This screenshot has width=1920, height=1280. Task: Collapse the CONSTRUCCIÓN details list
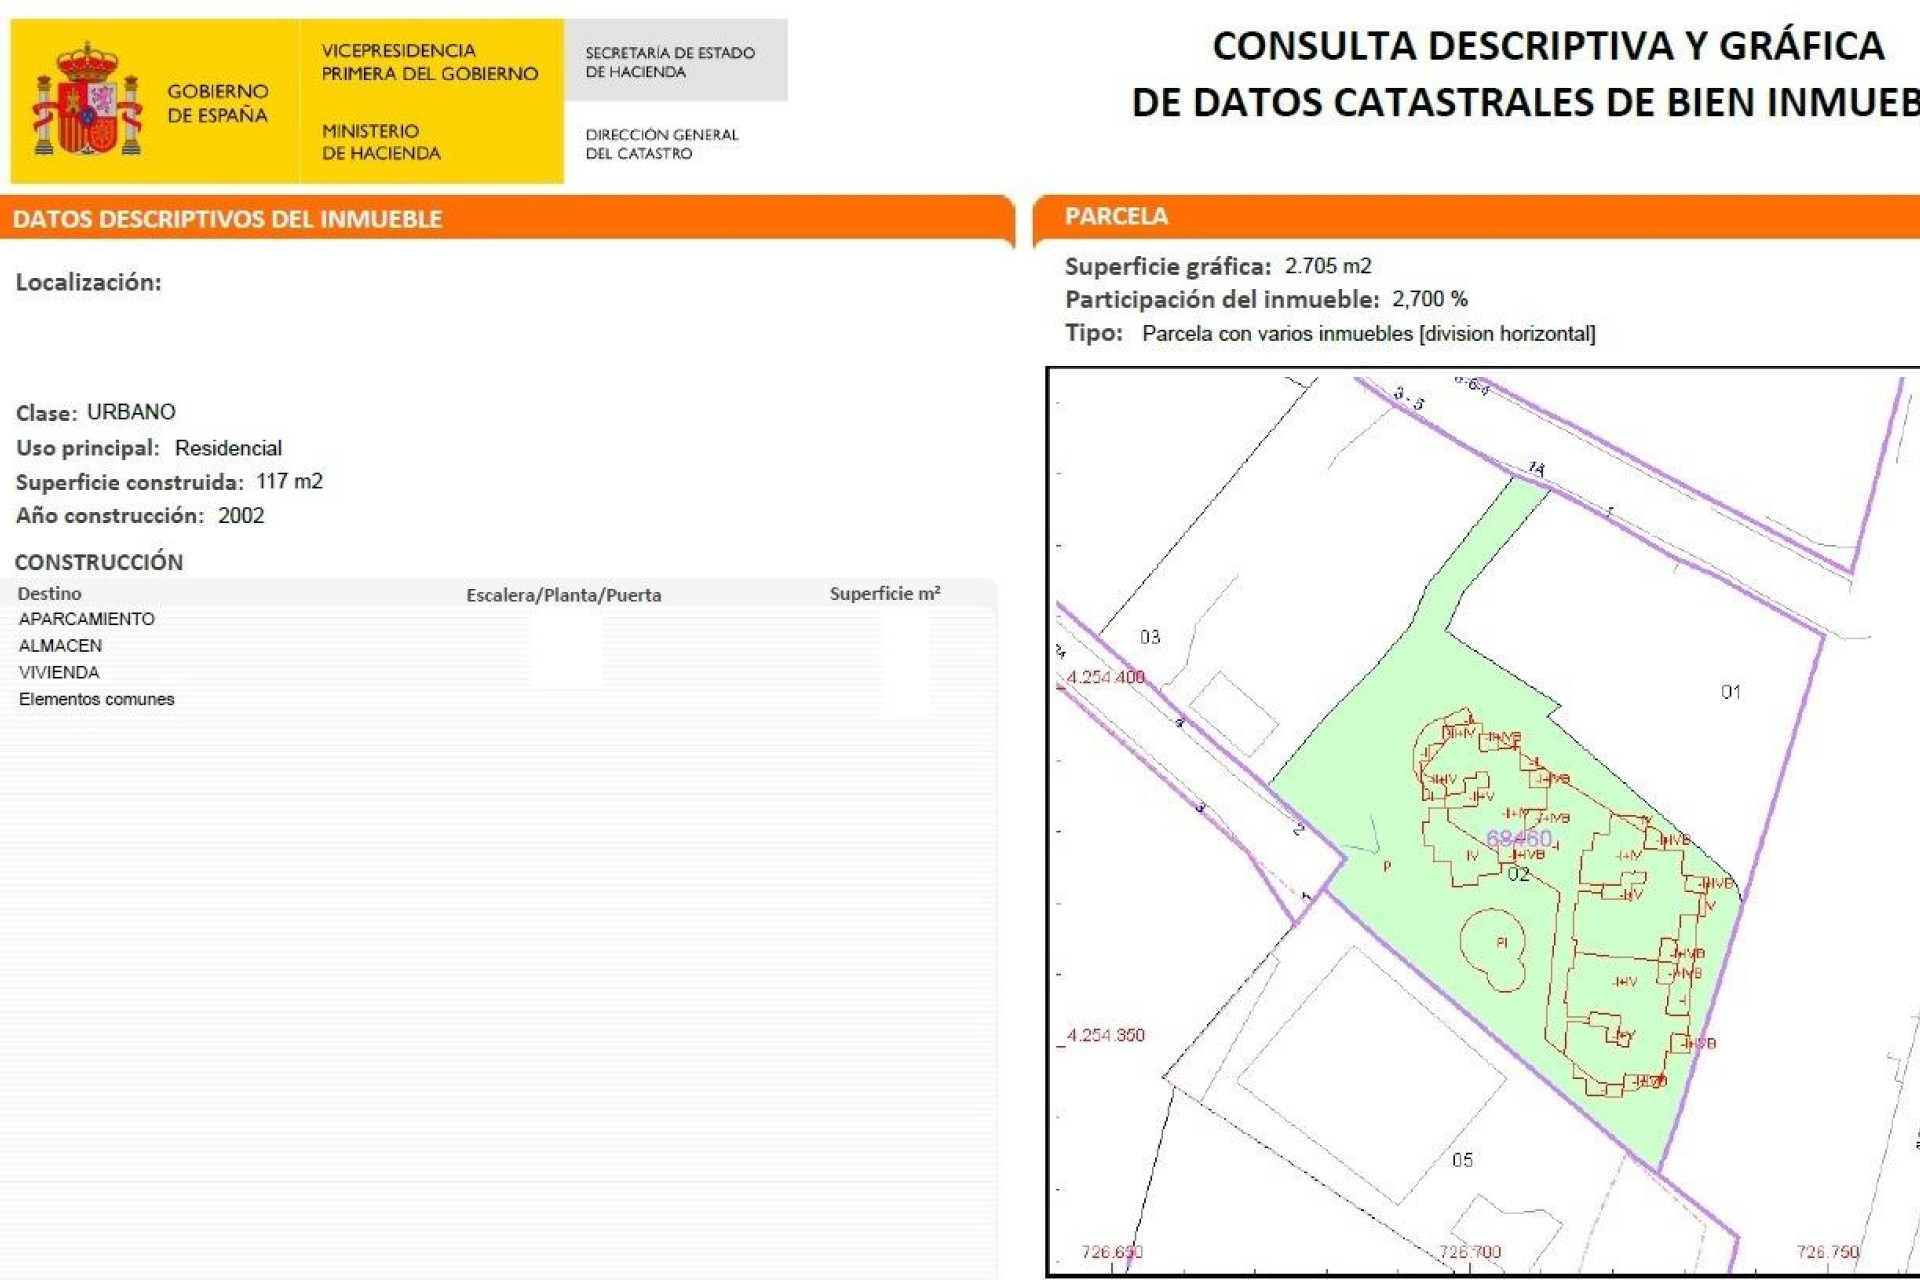[x=100, y=562]
